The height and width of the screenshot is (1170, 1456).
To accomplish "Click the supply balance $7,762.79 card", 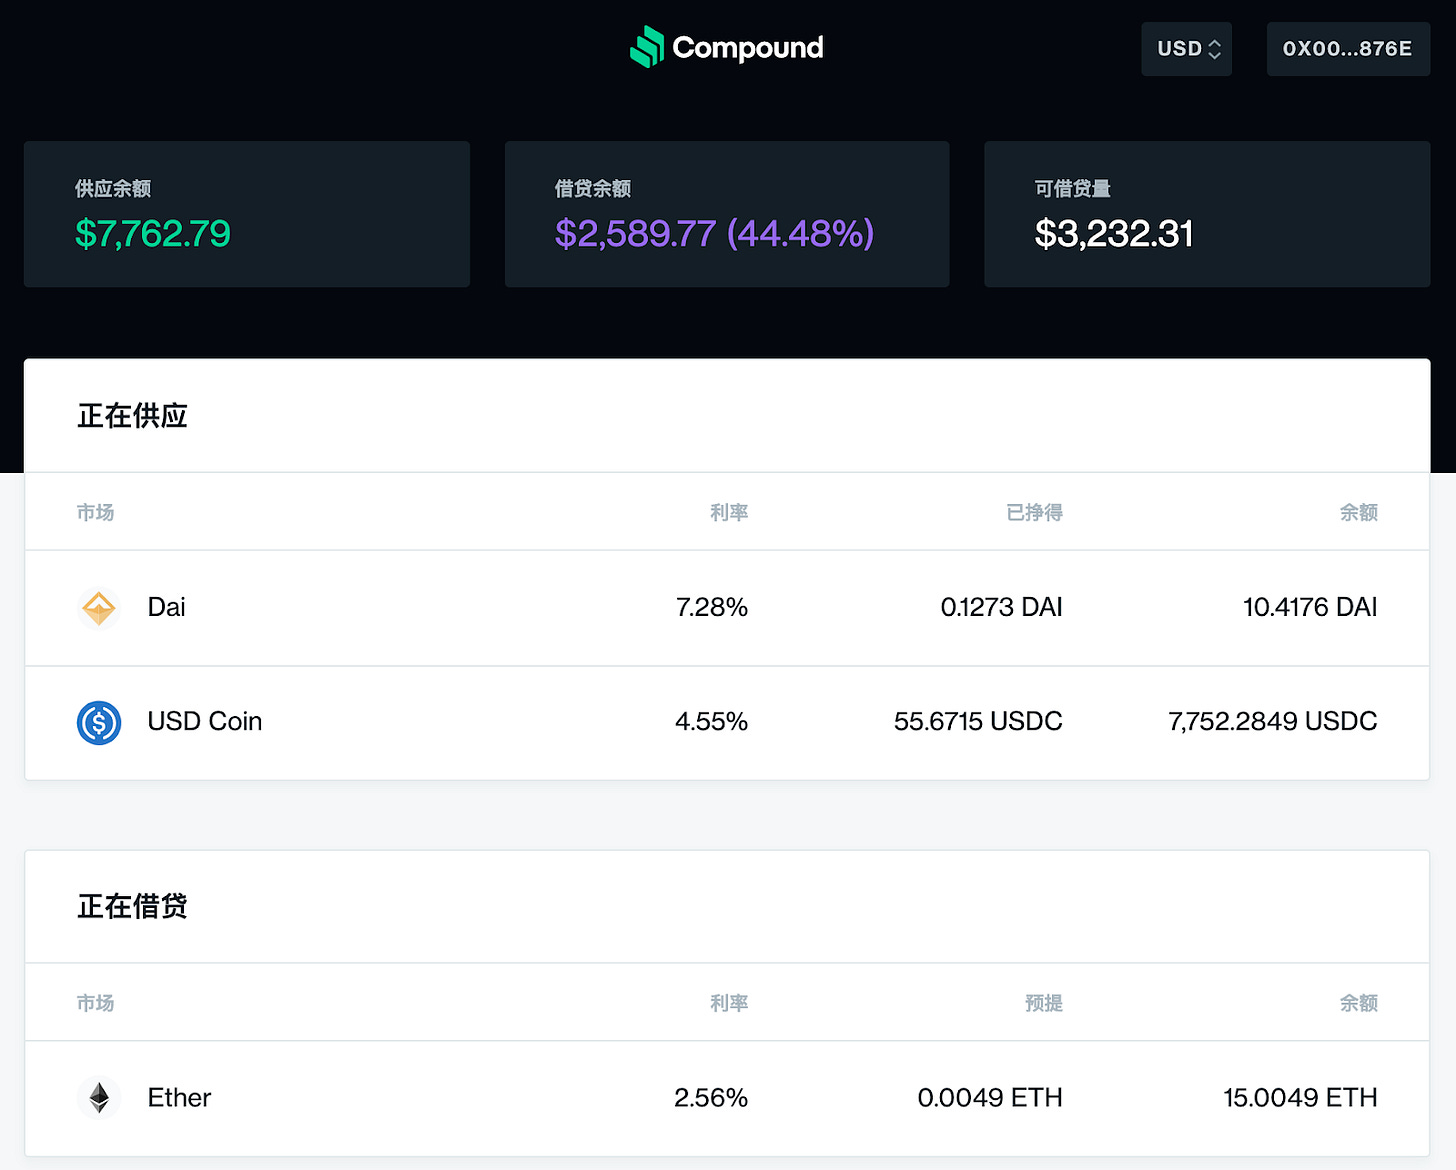I will (247, 214).
